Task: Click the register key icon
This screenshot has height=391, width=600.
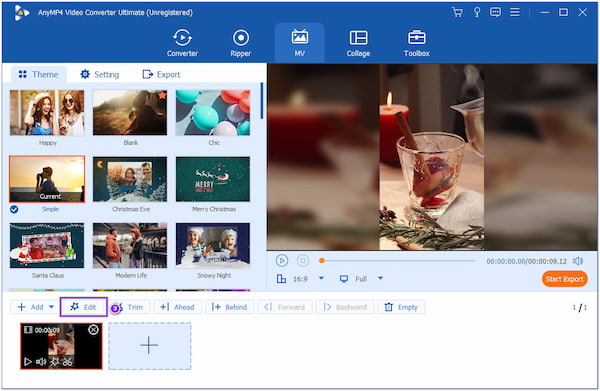Action: tap(477, 12)
